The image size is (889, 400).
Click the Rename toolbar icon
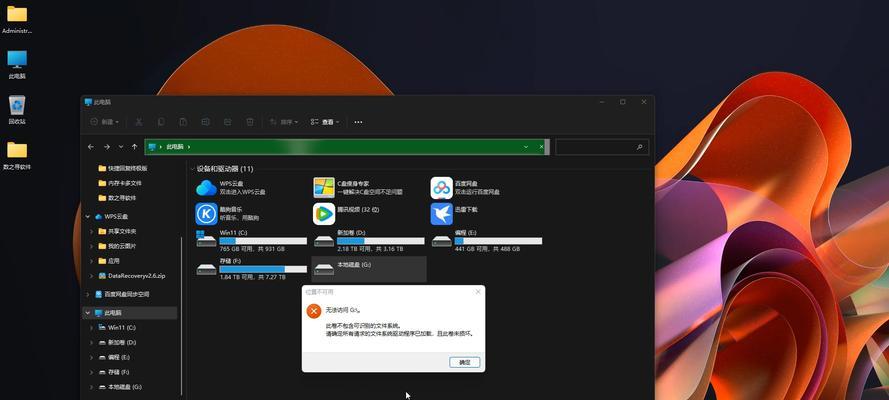click(205, 122)
